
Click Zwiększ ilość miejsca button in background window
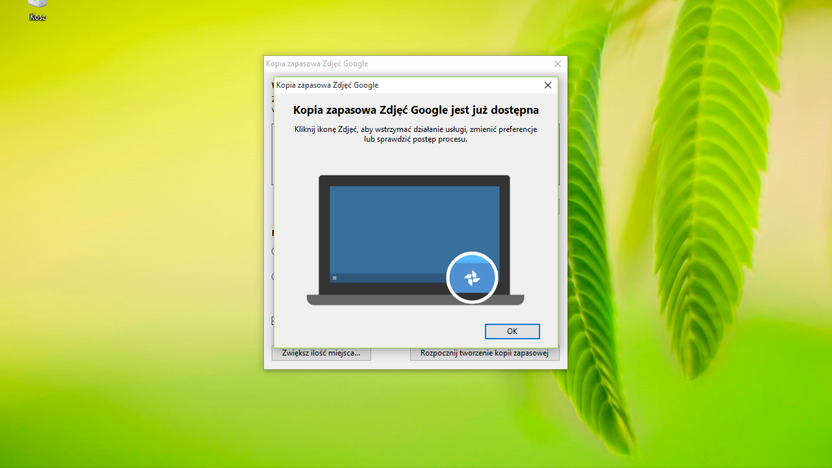321,353
